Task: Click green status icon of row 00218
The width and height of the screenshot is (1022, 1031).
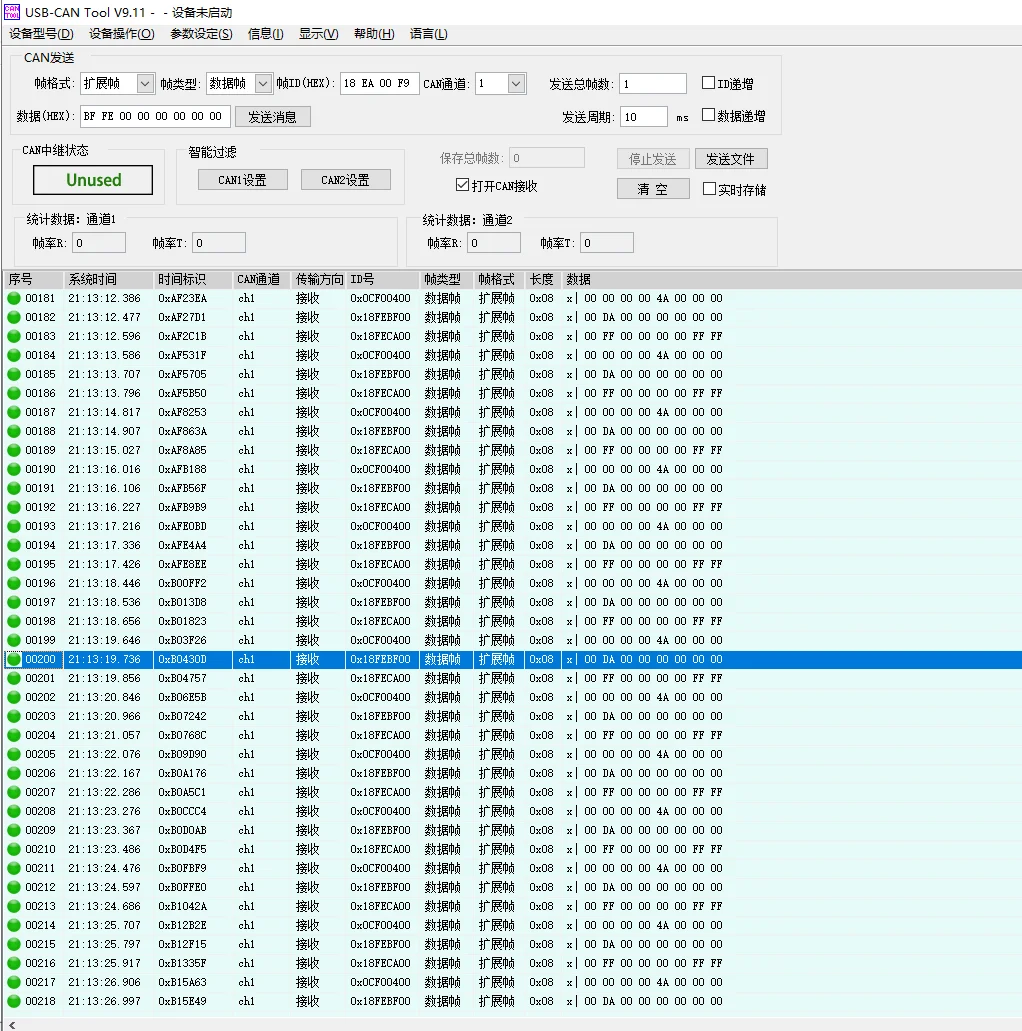Action: [14, 1001]
